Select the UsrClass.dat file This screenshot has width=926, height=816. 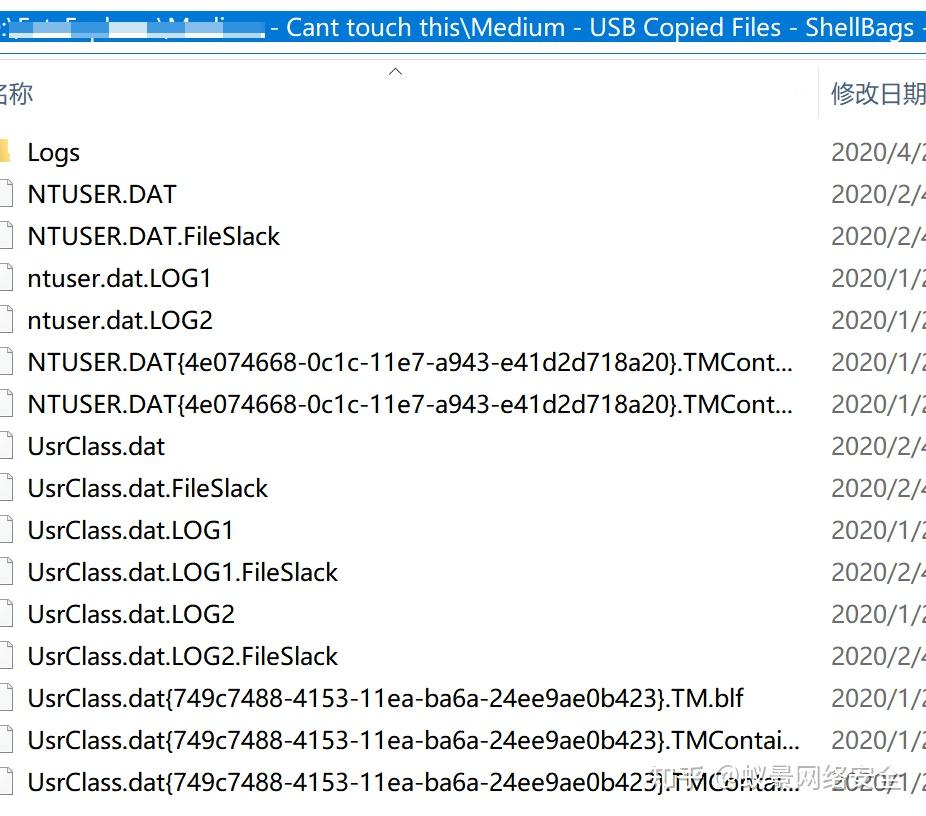[96, 446]
